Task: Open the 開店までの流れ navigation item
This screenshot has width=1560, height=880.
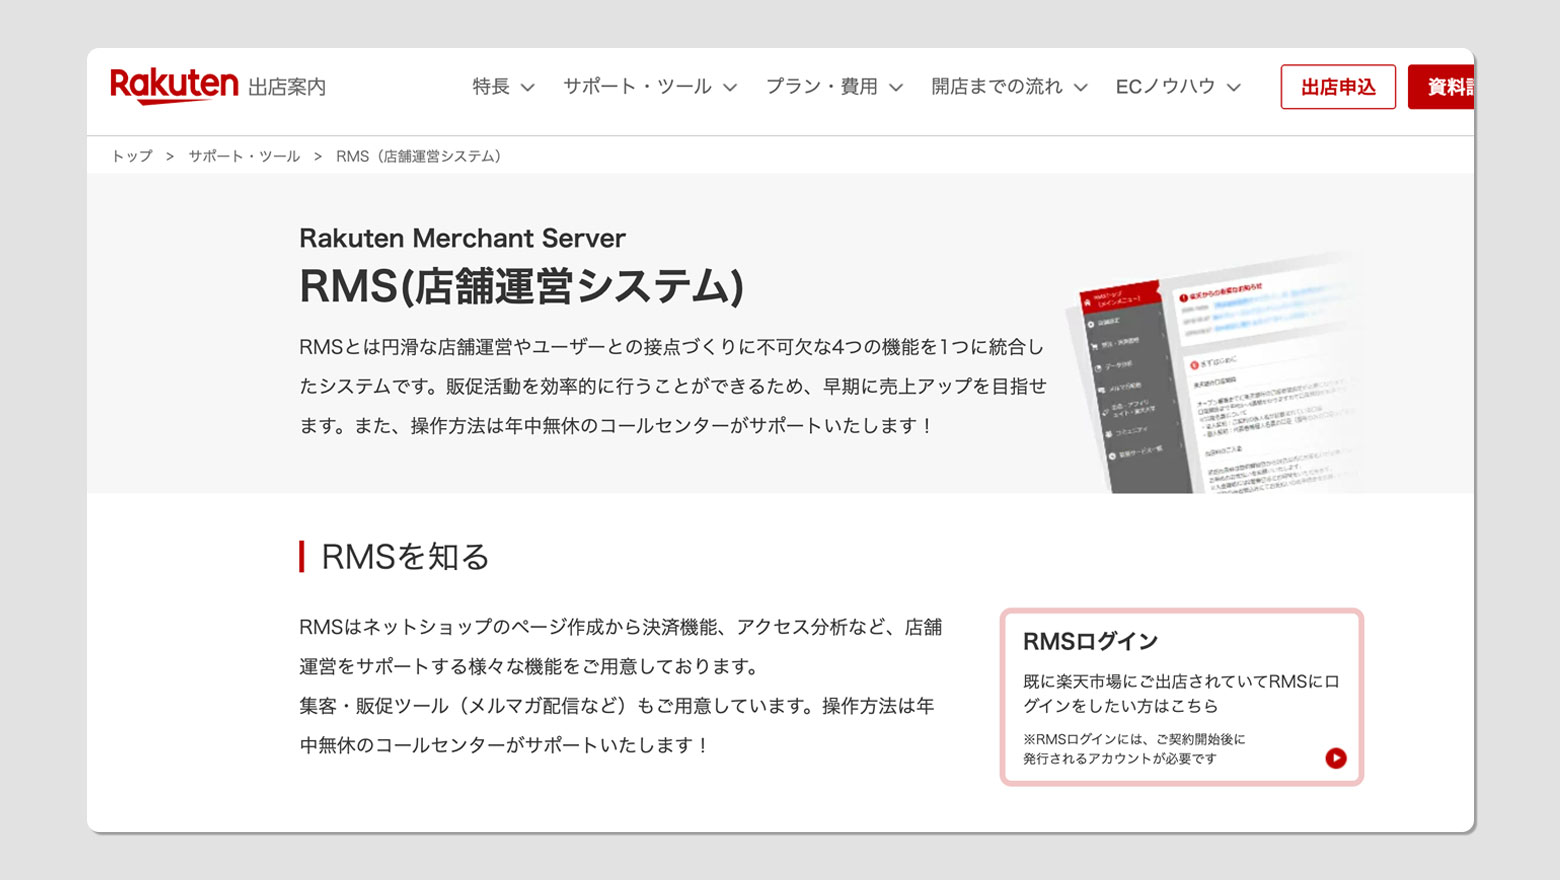Action: click(997, 87)
